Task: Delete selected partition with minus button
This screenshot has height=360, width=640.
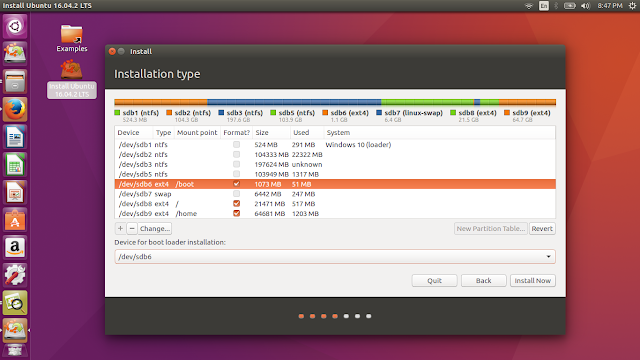Action: [132, 229]
